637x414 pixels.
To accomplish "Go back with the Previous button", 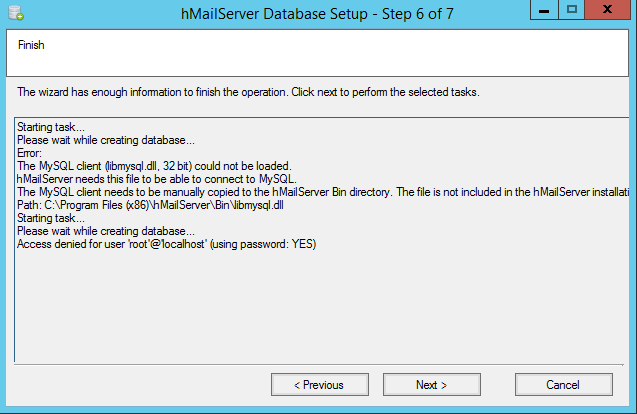I will (x=320, y=384).
